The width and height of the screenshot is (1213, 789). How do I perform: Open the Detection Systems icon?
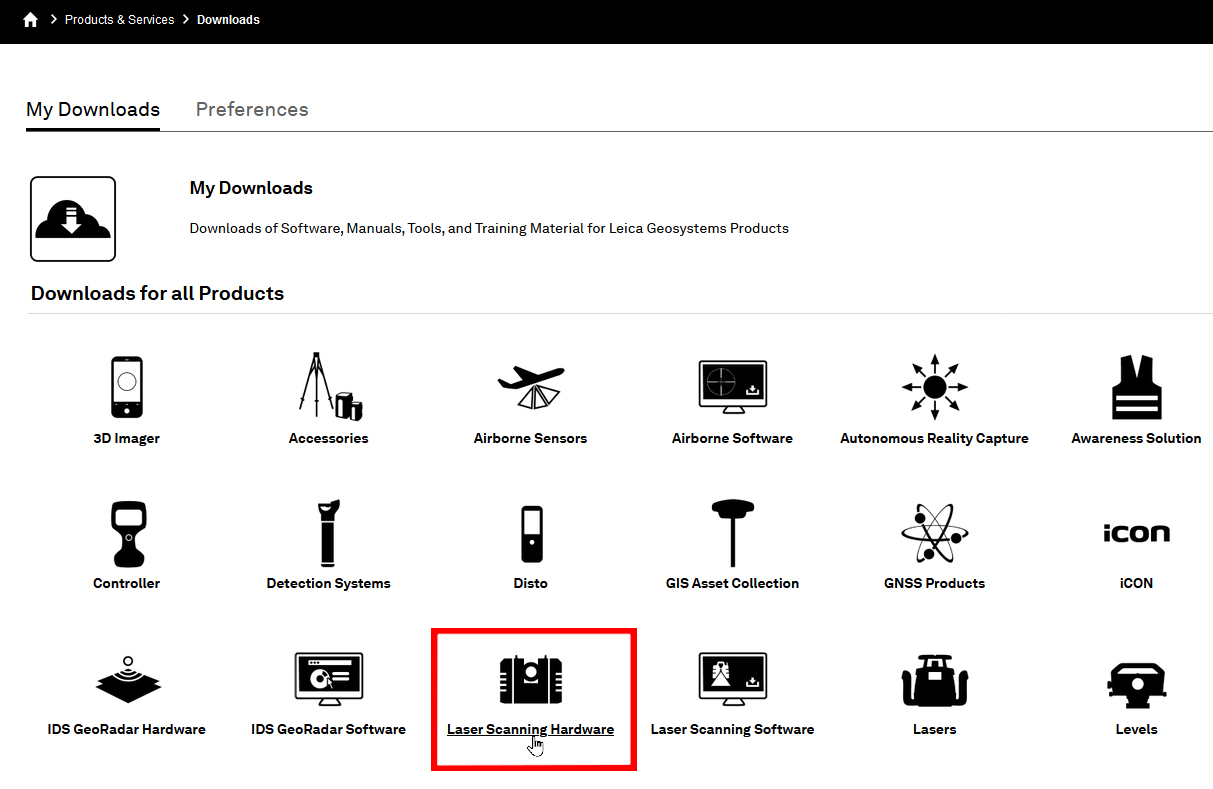[329, 534]
